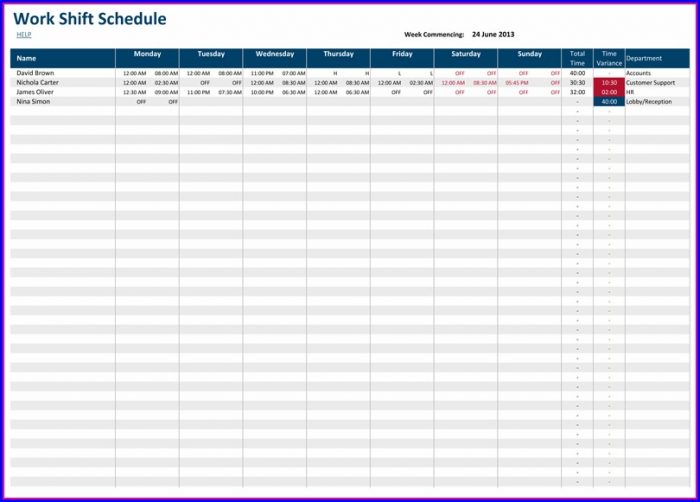Screen dimensions: 700x502
Task: Select James Oliver's Monday 12:30 AM start time
Action: coord(134,92)
